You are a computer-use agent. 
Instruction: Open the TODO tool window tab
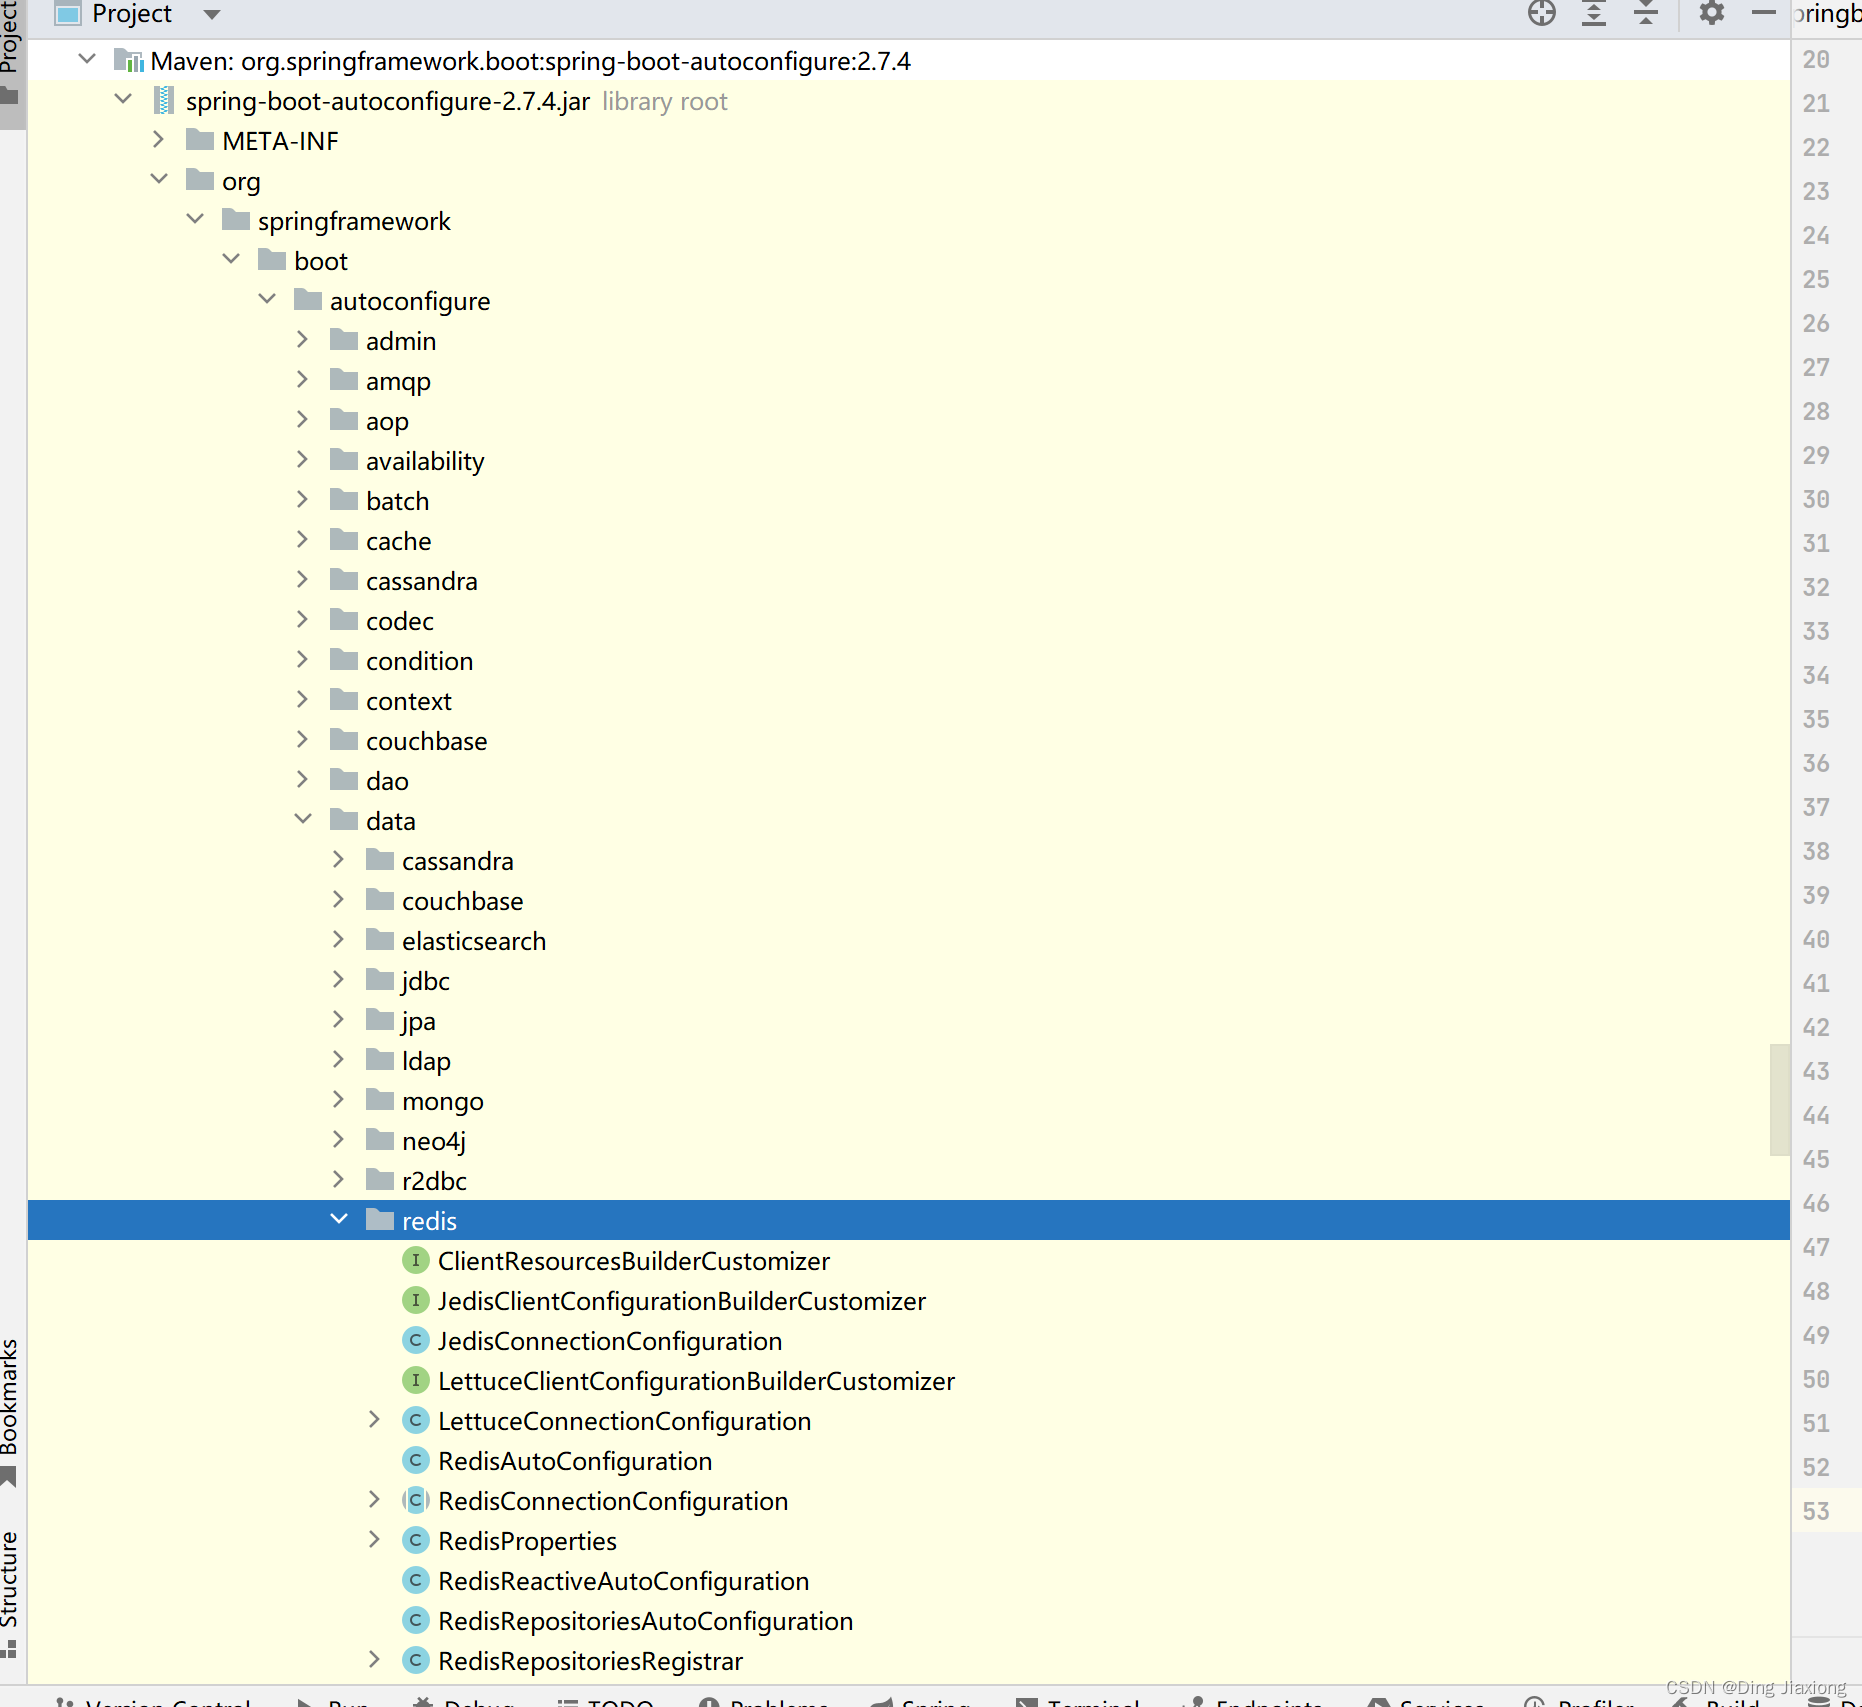coord(606,1701)
